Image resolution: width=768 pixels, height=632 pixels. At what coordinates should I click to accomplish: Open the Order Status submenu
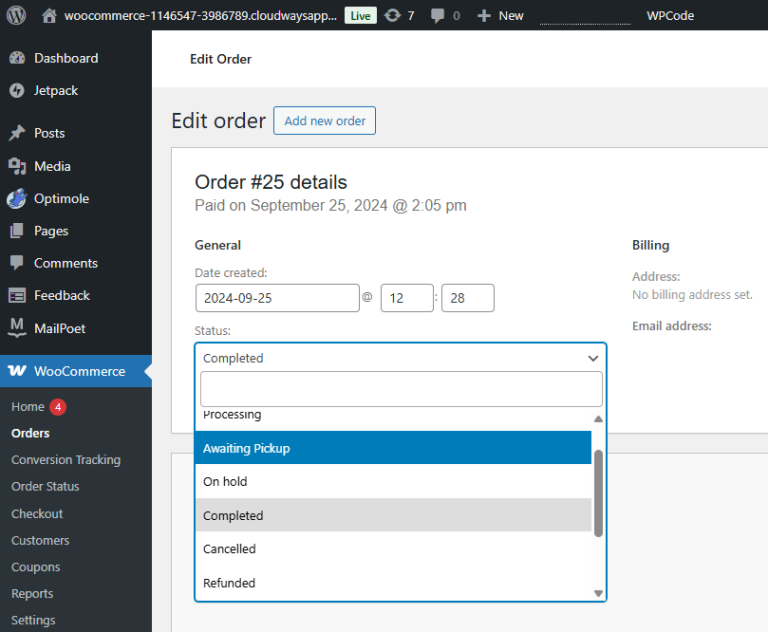46,486
